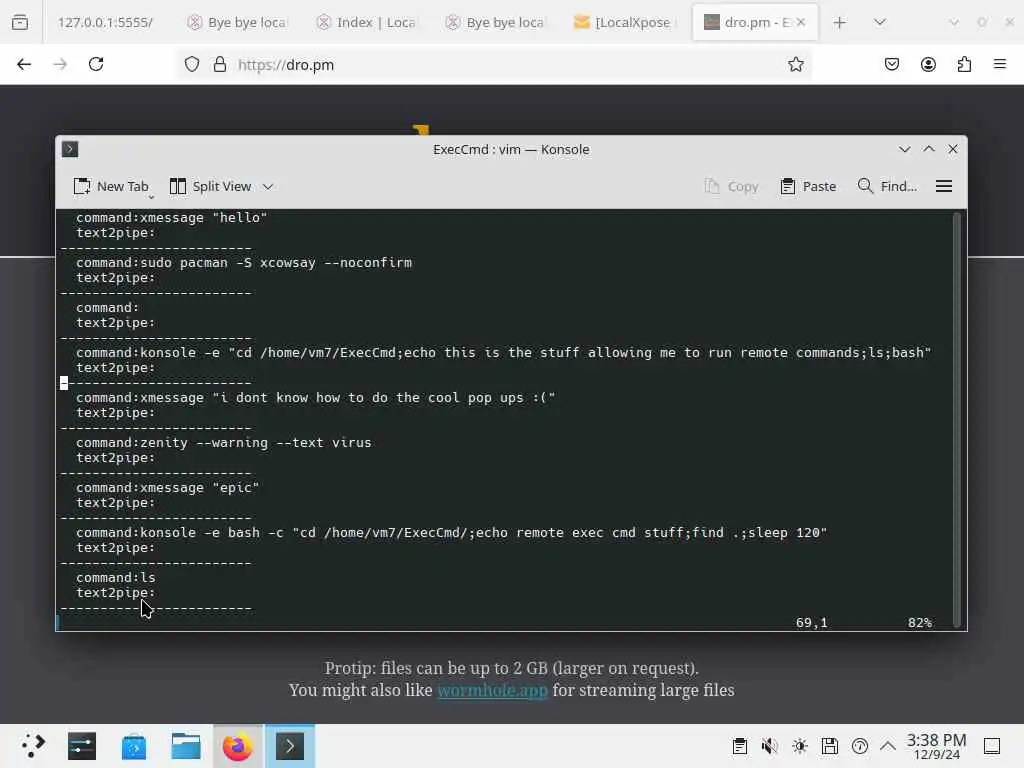
Task: Click the line 'command:ls' in vim
Action: (116, 578)
